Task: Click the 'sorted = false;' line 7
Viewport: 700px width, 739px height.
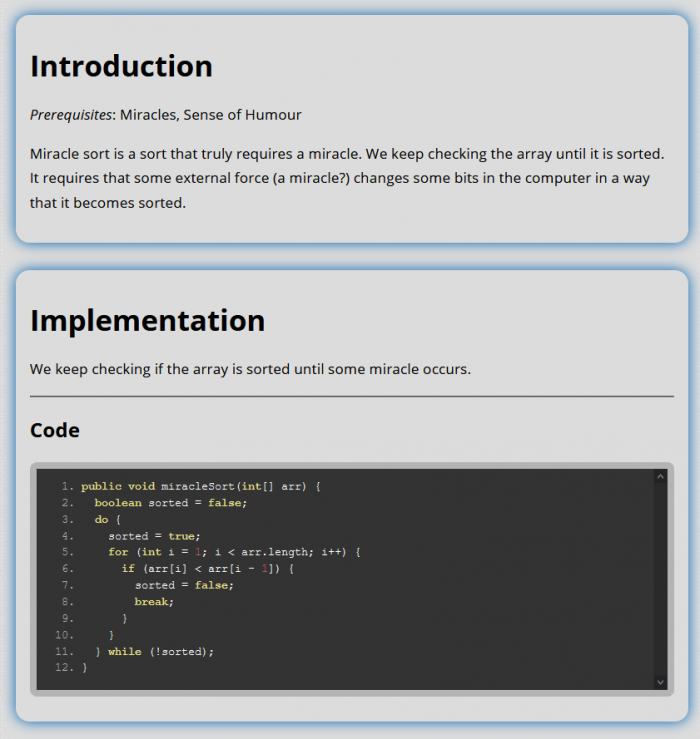Action: click(x=184, y=585)
